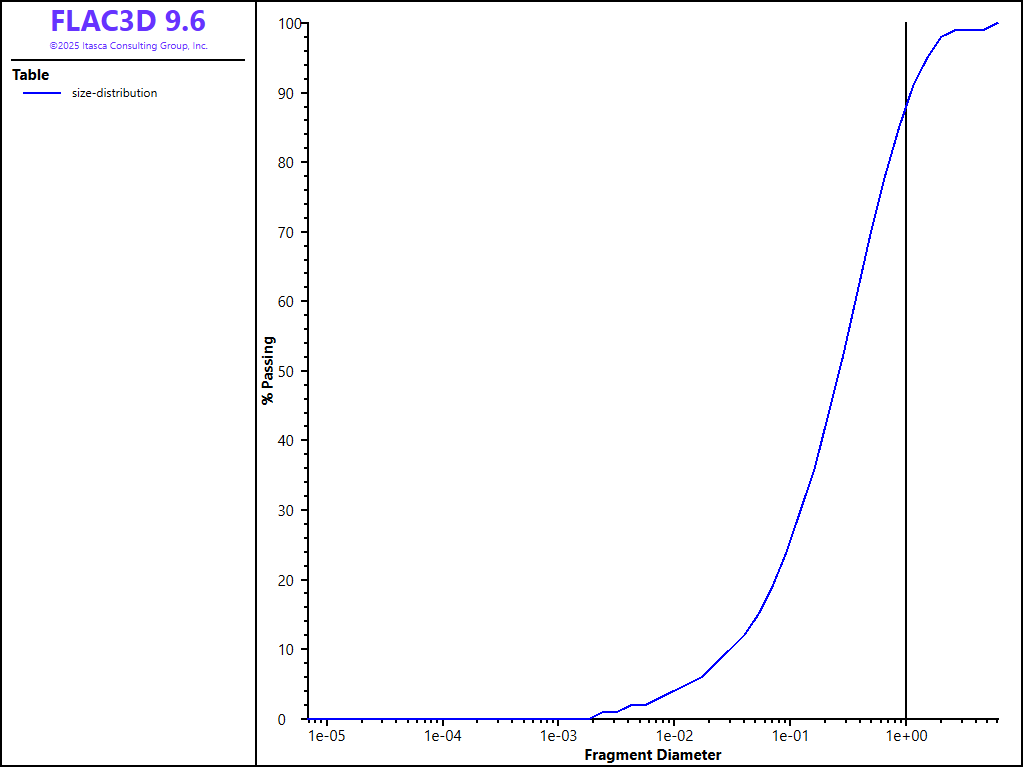Click the % Passing axis title
Image resolution: width=1024 pixels, height=768 pixels.
point(268,370)
